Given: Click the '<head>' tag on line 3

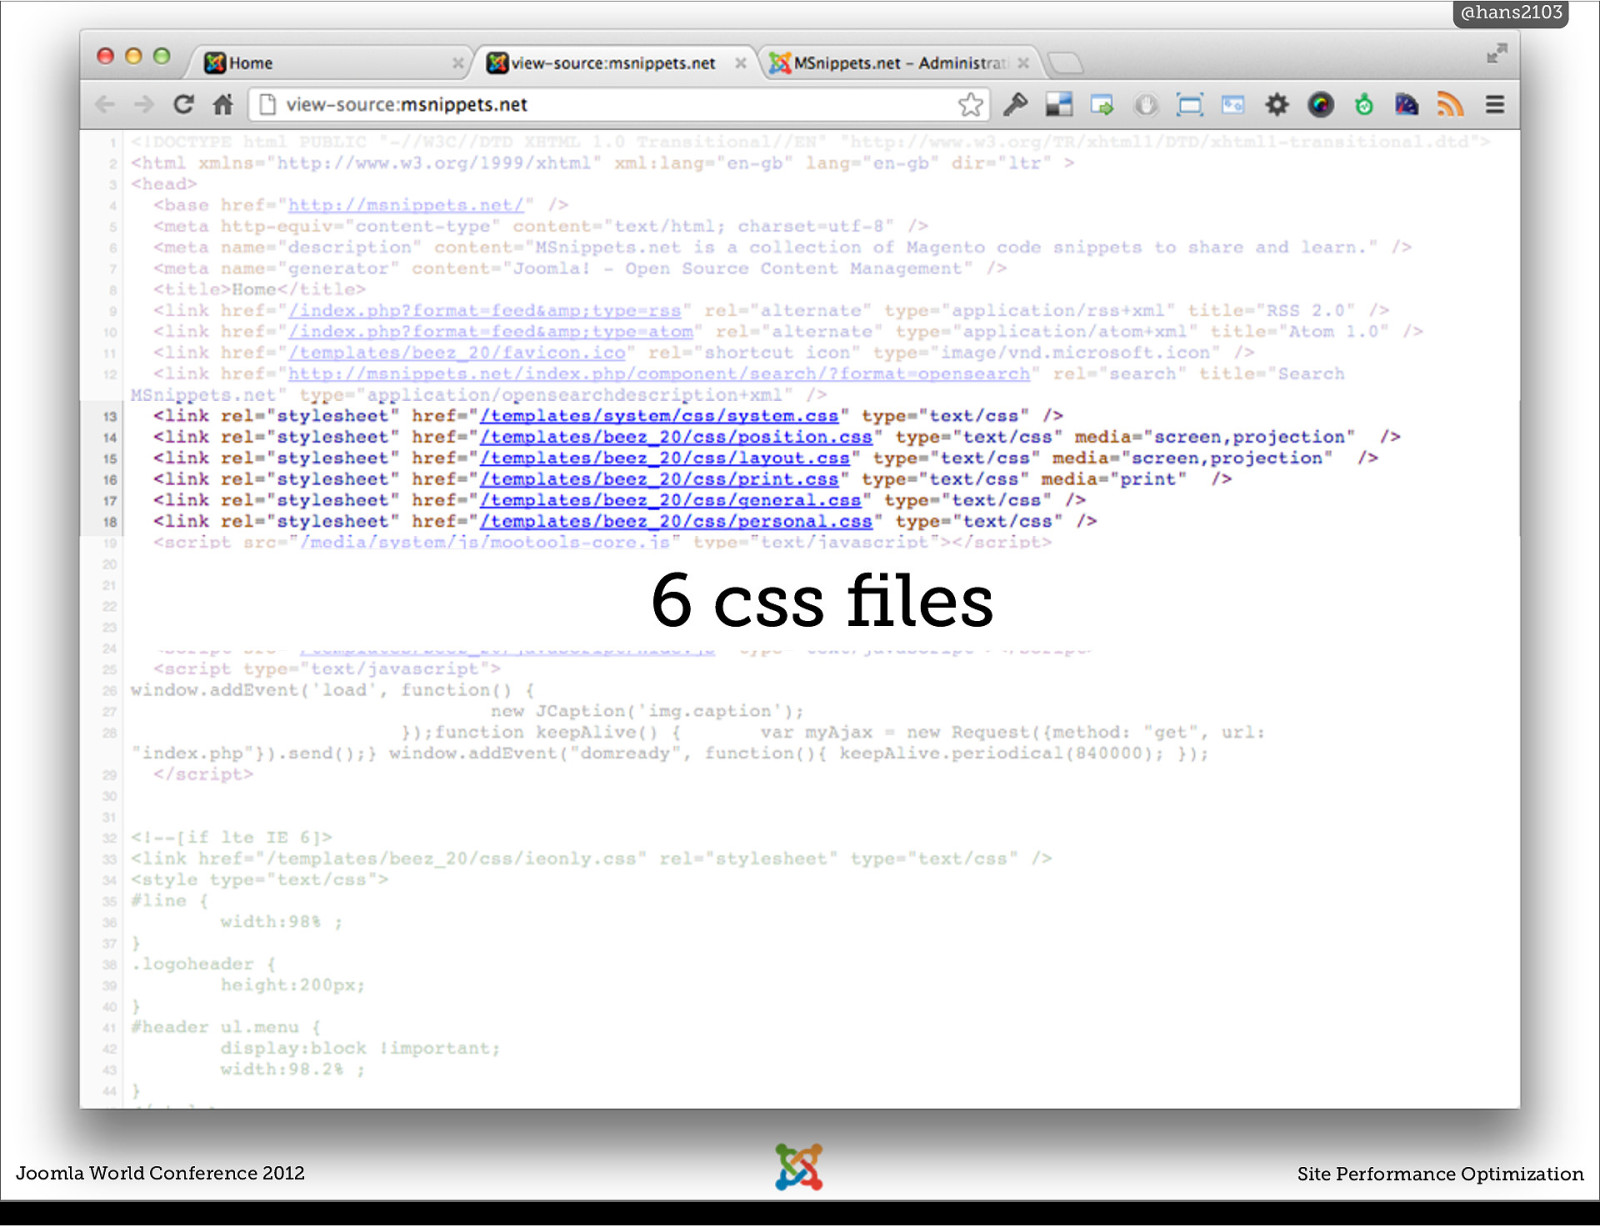Looking at the screenshot, I should (x=163, y=184).
